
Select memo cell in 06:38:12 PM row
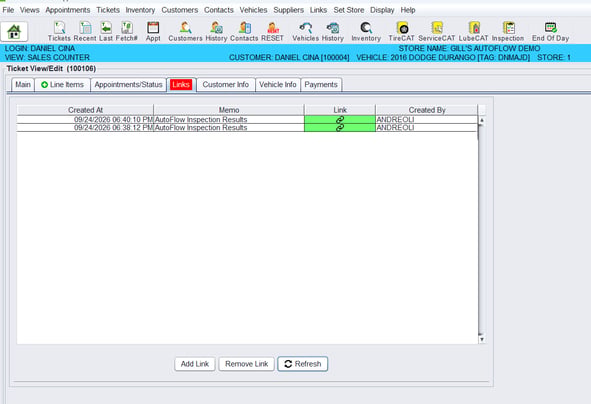coord(229,127)
